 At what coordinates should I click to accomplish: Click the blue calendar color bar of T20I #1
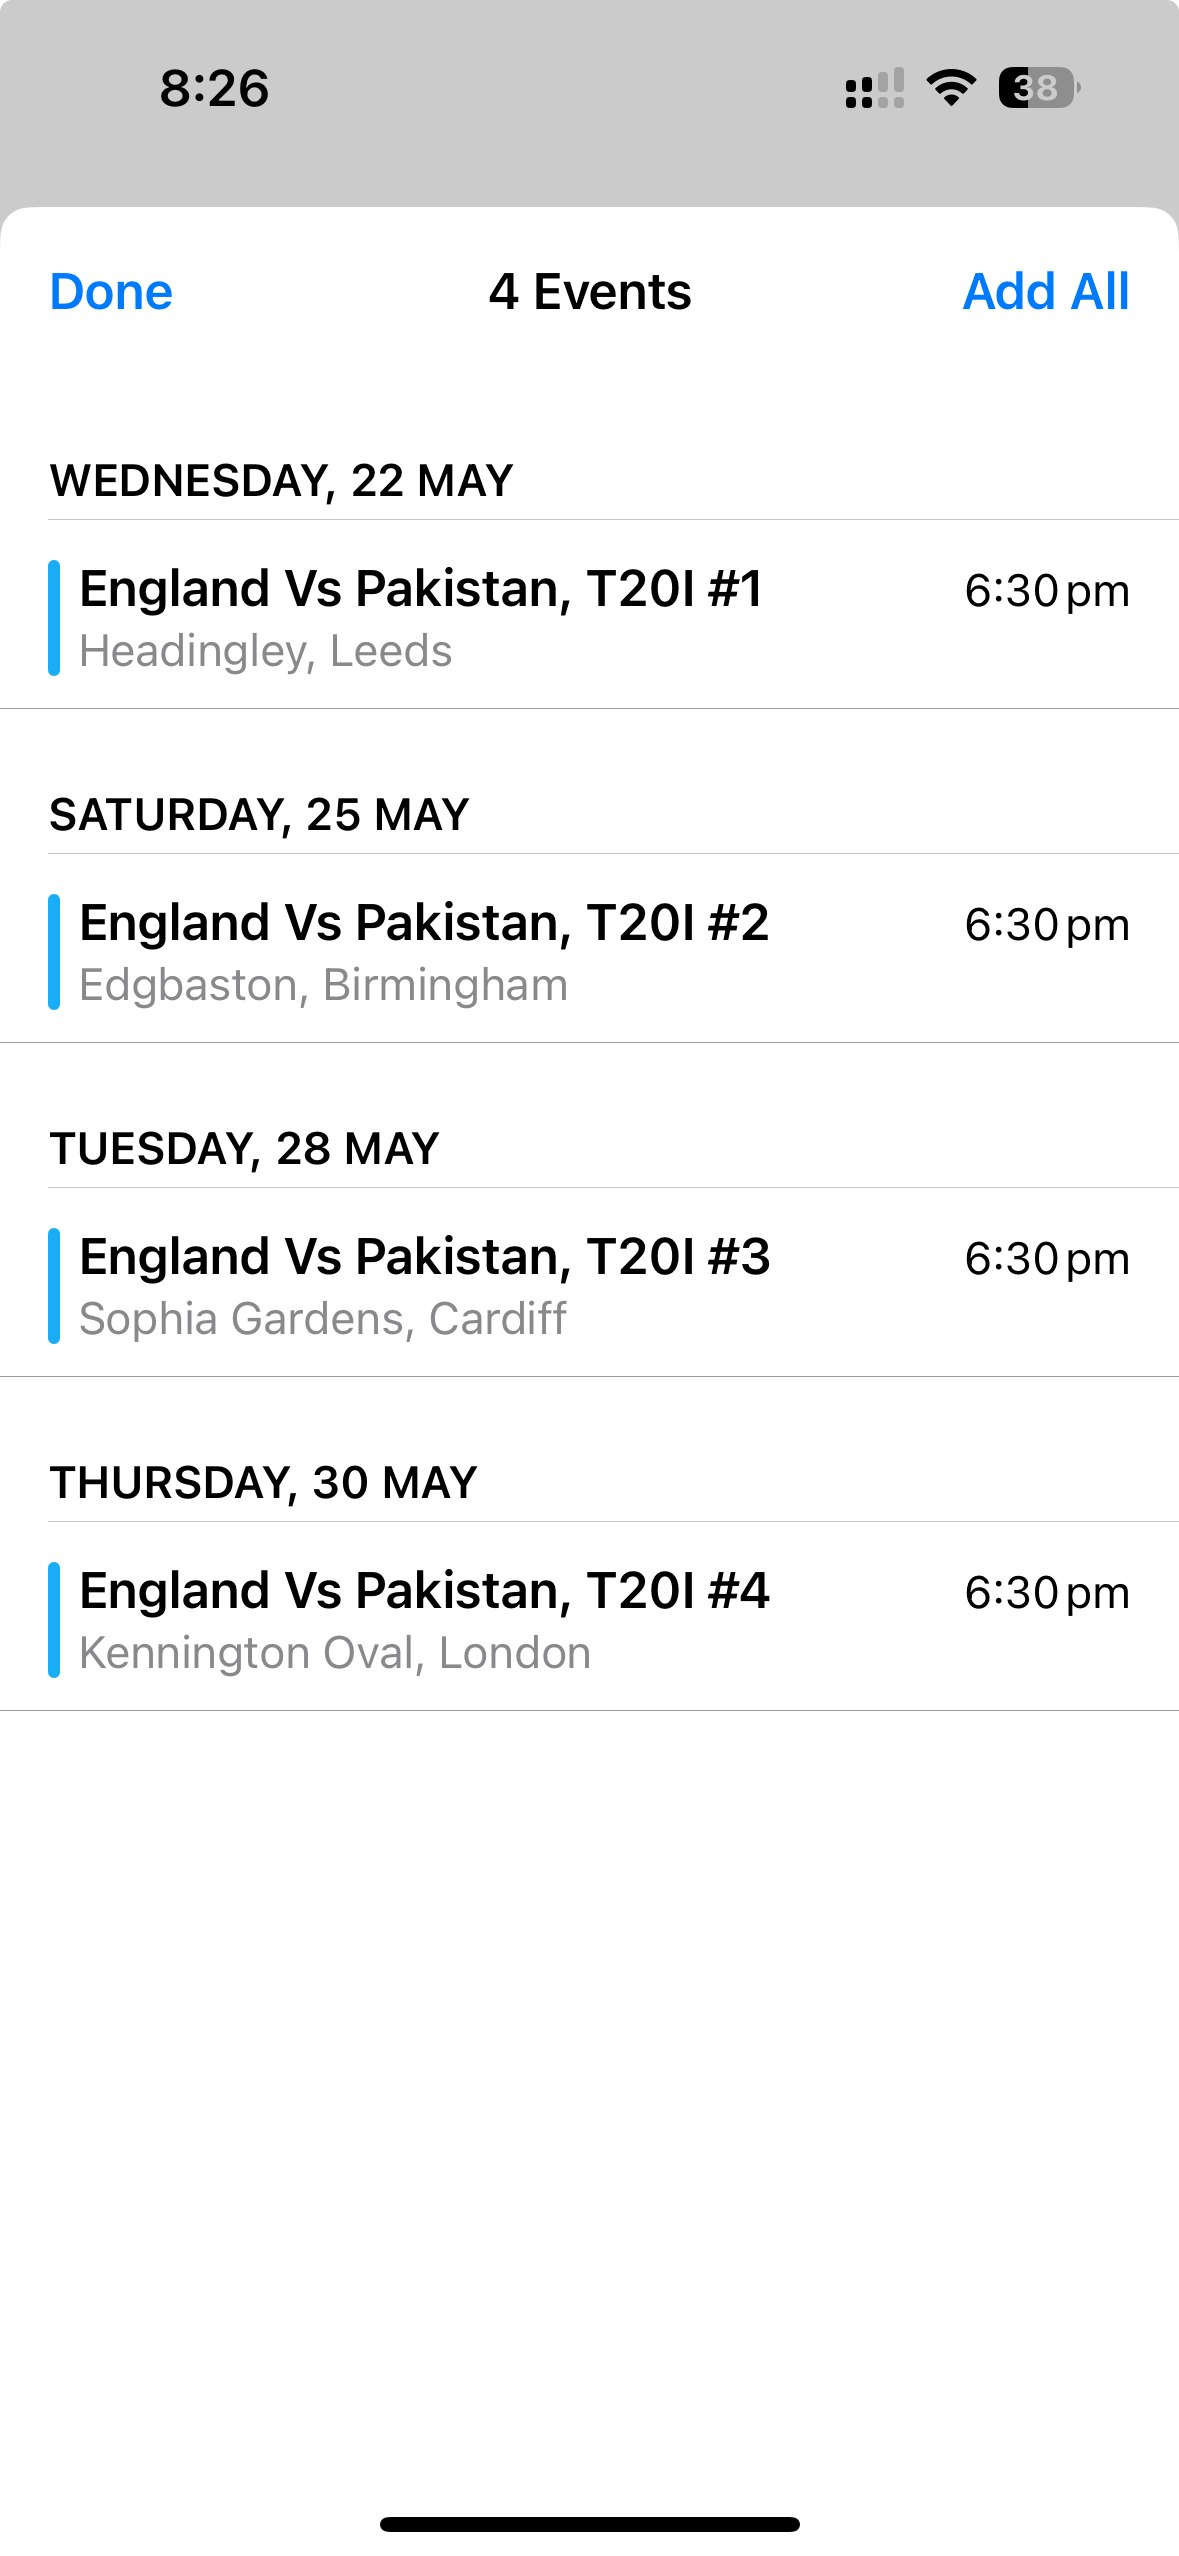(x=54, y=618)
